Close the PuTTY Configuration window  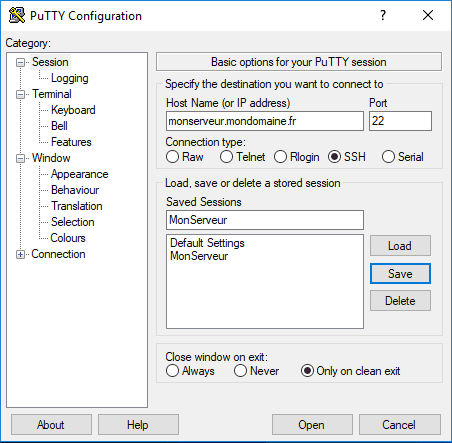click(x=428, y=15)
